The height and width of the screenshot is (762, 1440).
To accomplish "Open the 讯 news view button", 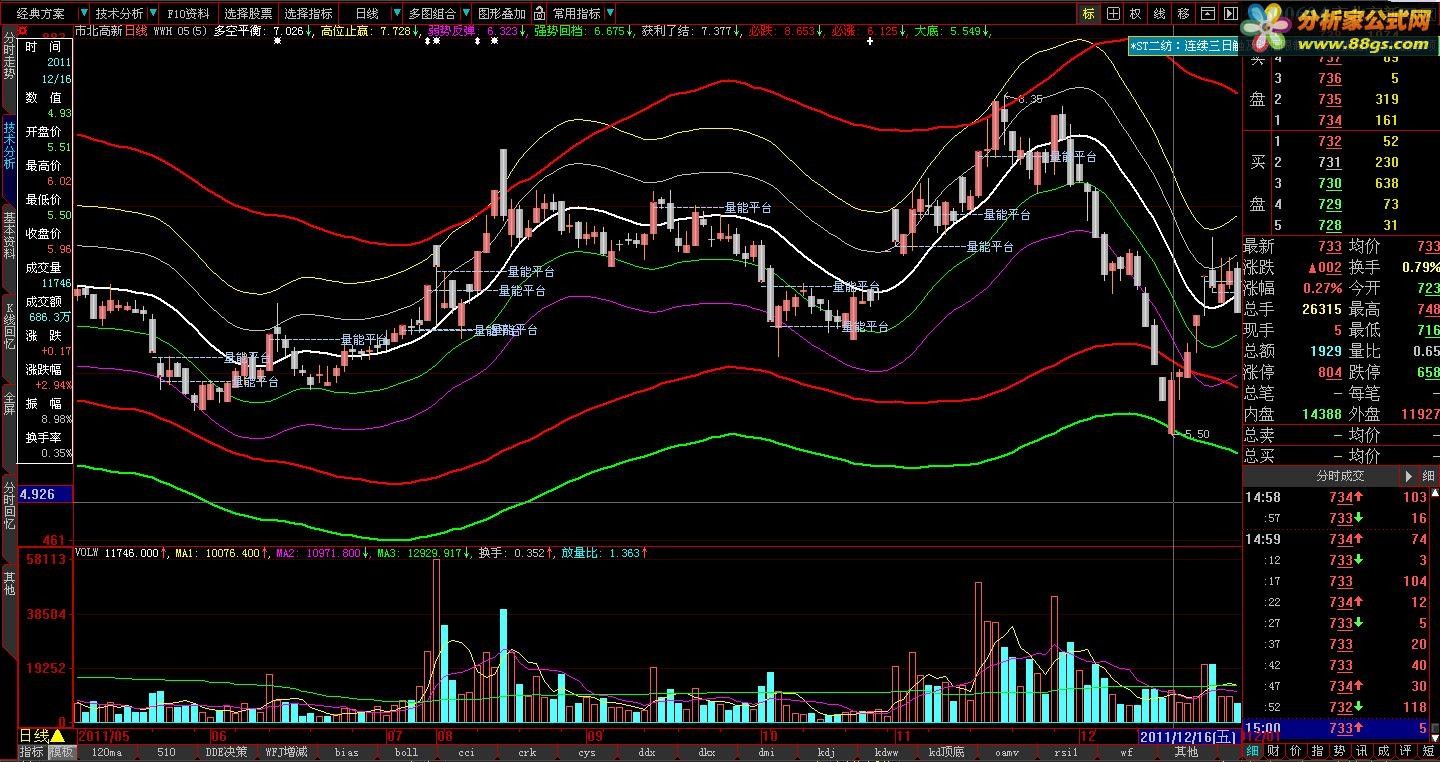I will [x=1362, y=751].
